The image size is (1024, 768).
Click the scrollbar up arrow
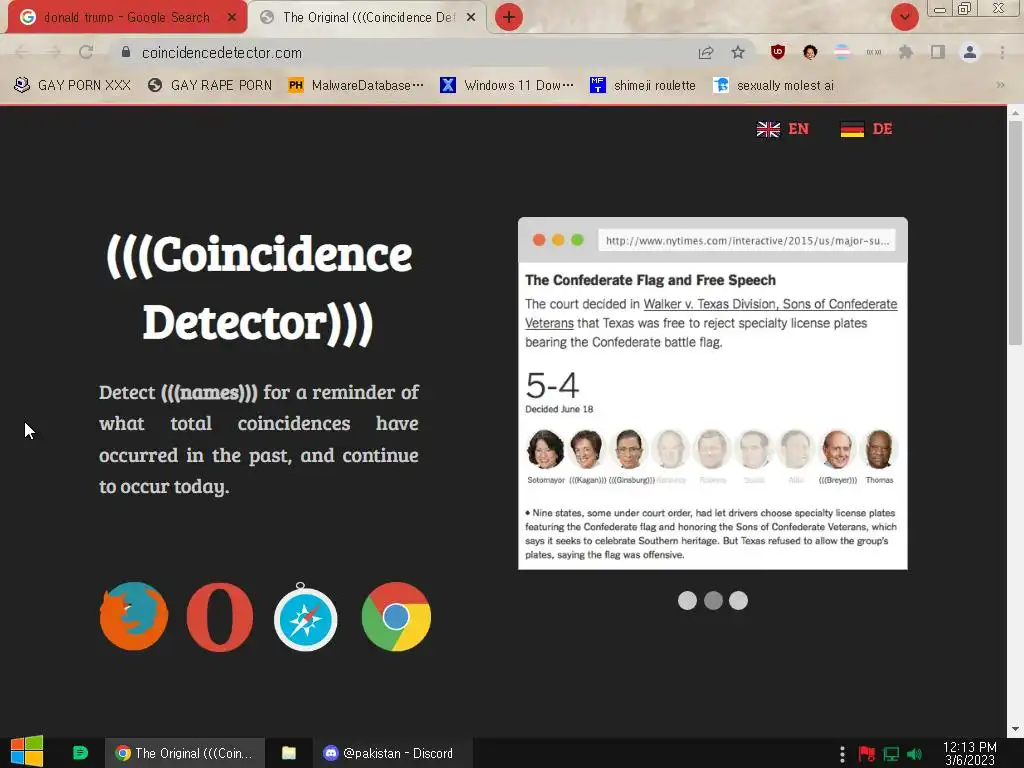point(1015,113)
